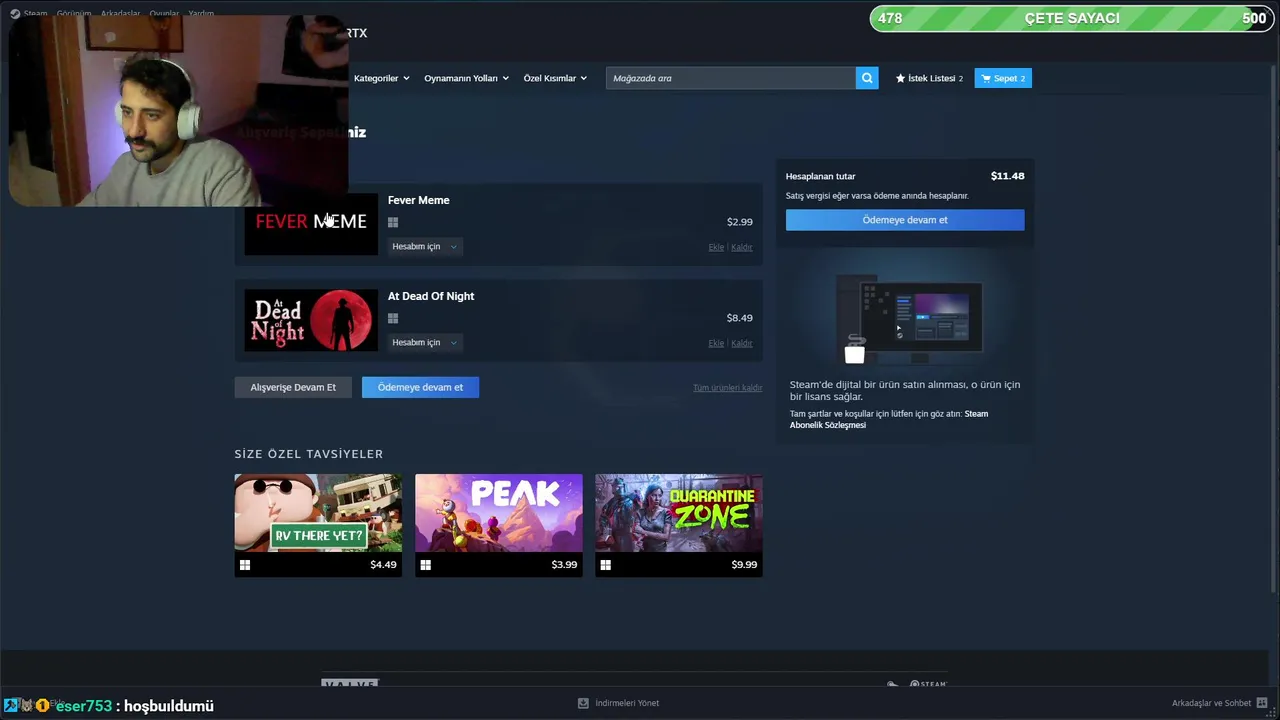Open İstek Listesi wishlist with star icon
Screen dimensions: 1280x720
coord(929,78)
